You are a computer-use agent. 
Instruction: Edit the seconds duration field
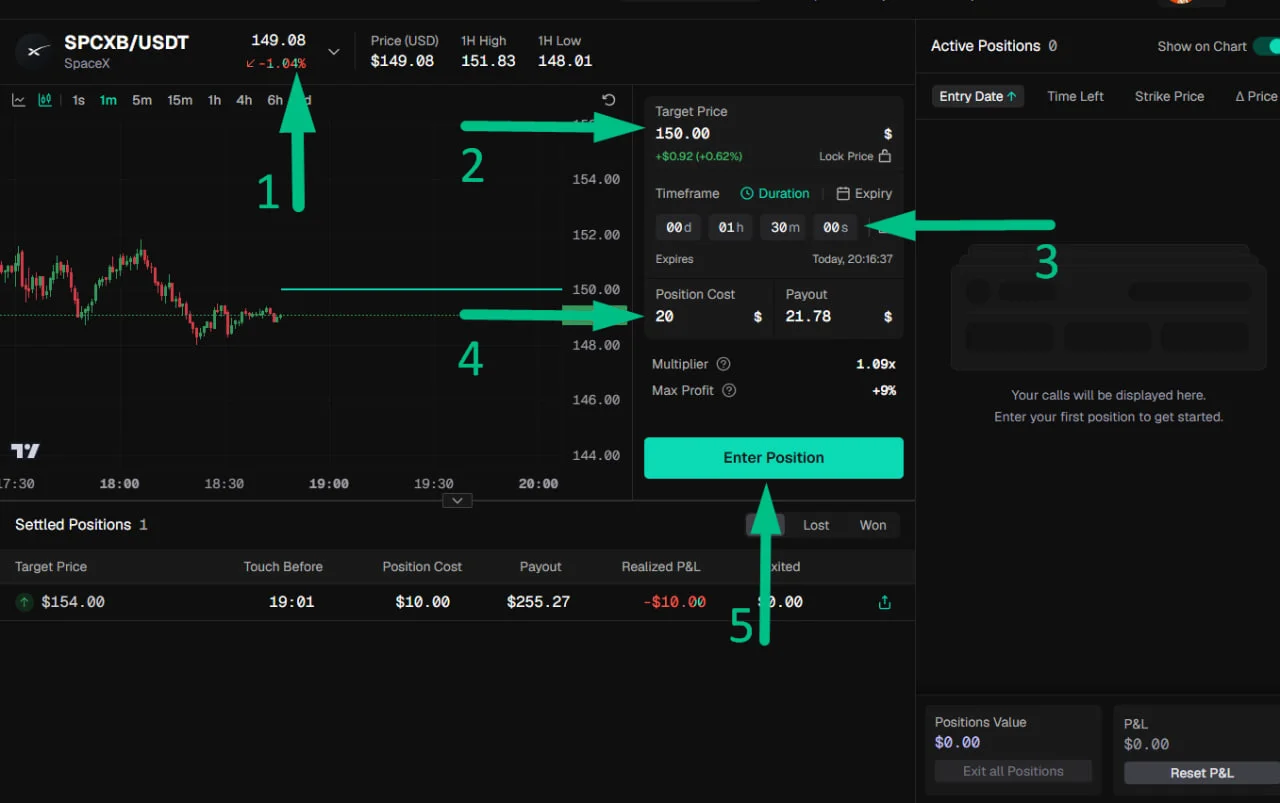coord(835,227)
